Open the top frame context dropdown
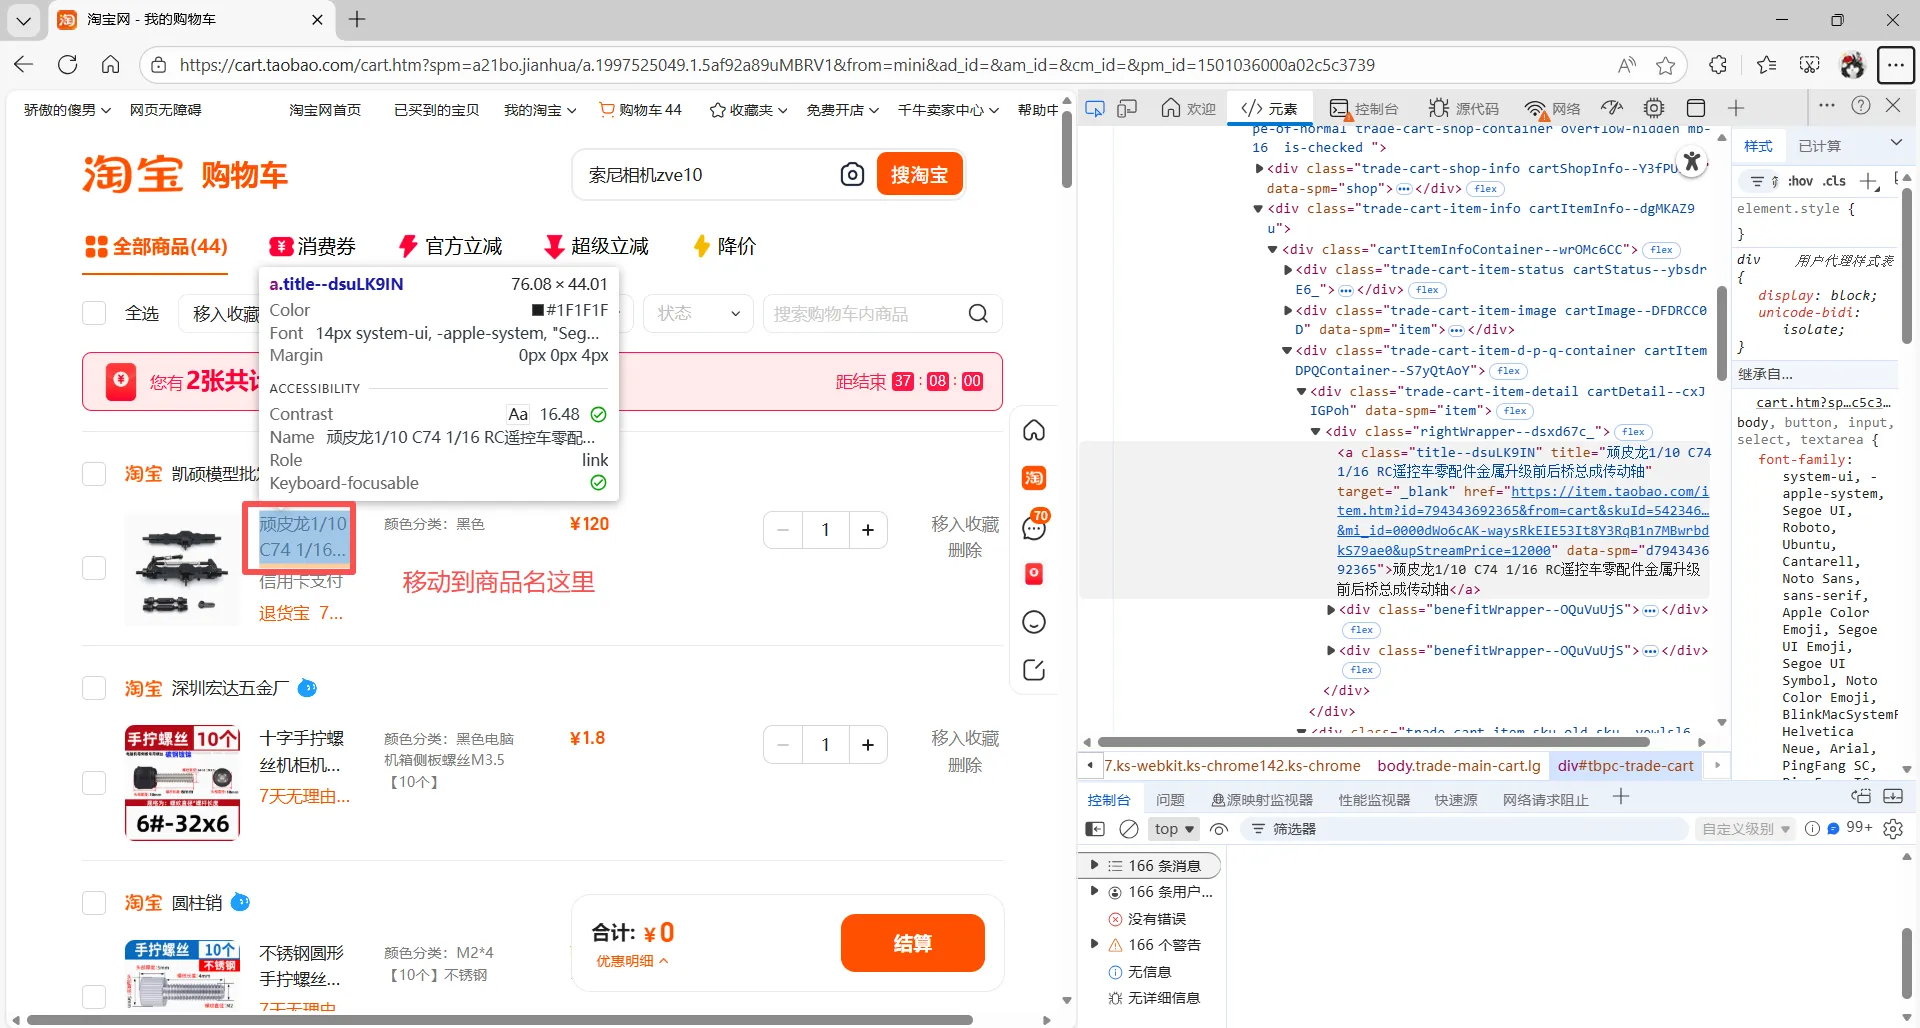1920x1028 pixels. [1172, 828]
